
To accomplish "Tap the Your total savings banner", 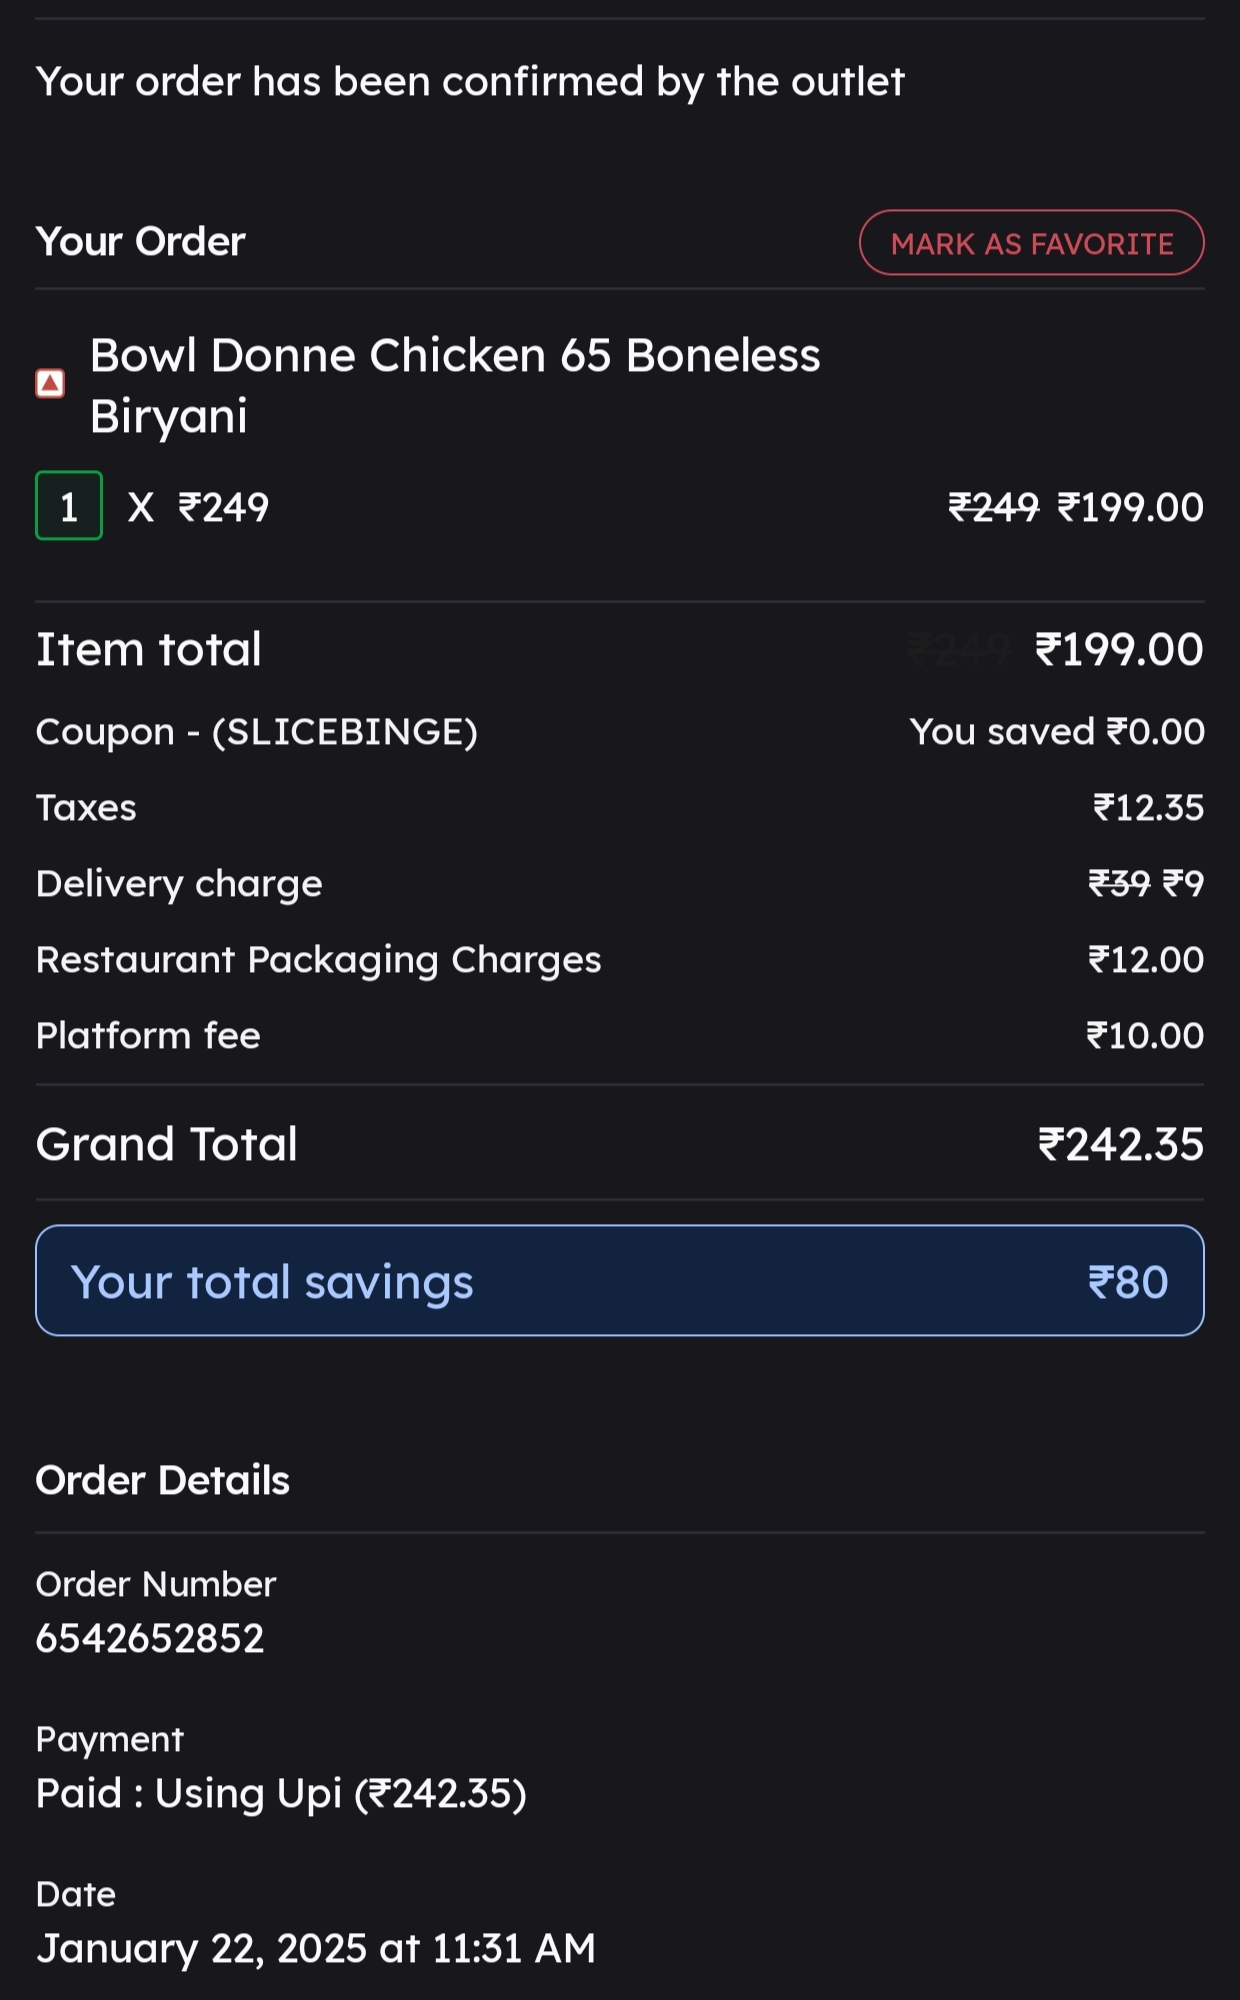I will click(619, 1281).
